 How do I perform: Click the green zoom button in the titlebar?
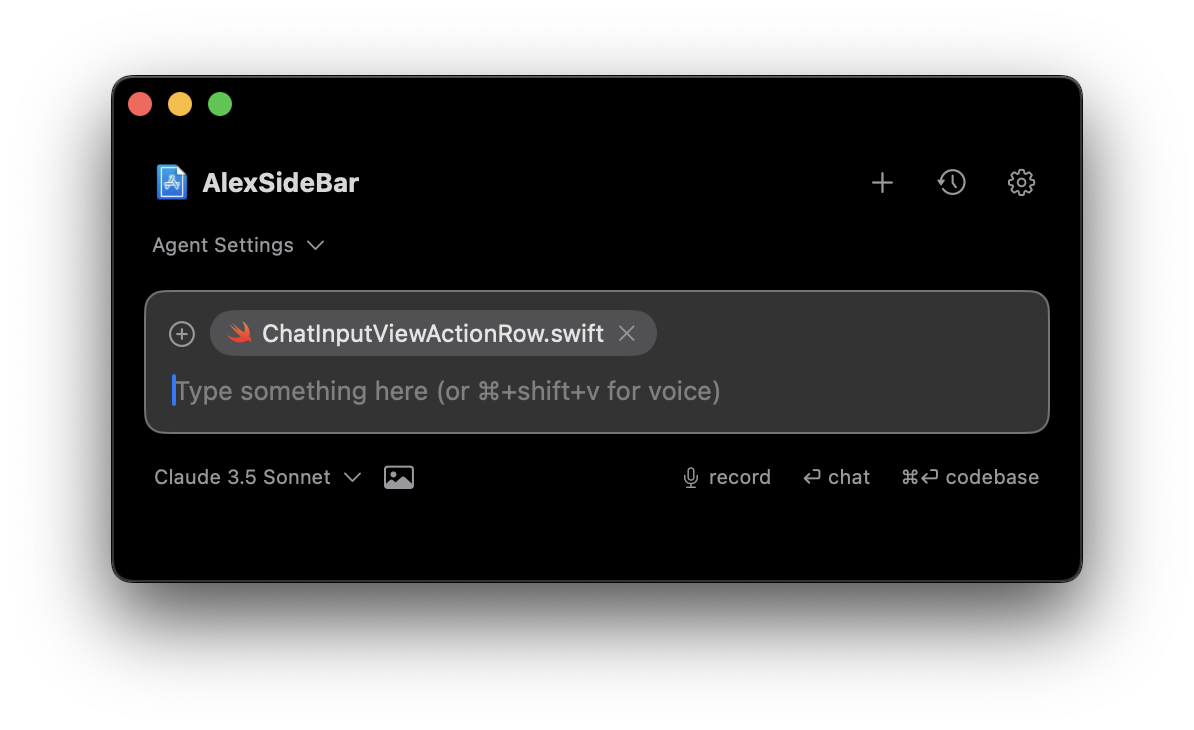pyautogui.click(x=219, y=103)
